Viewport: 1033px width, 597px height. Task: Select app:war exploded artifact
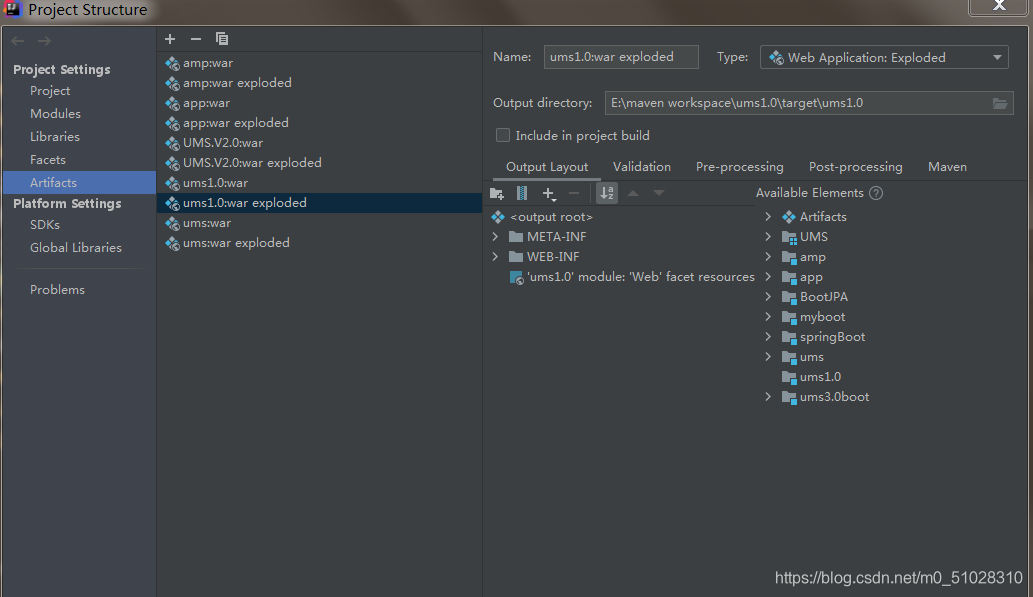click(319, 123)
